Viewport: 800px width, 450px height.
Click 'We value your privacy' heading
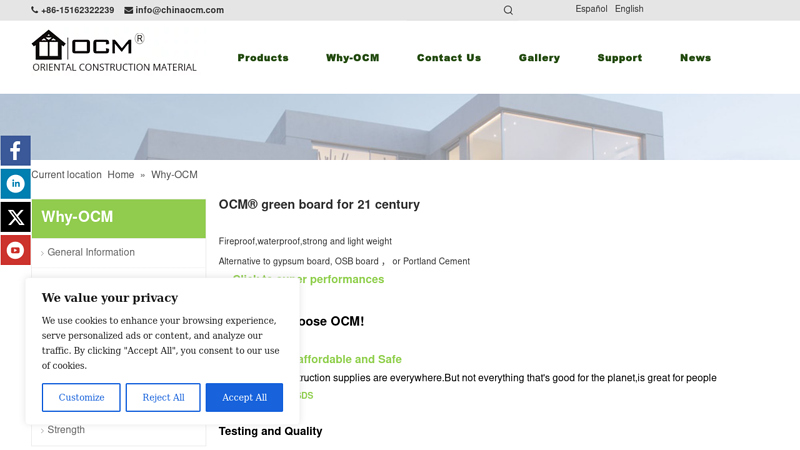pyautogui.click(x=110, y=297)
